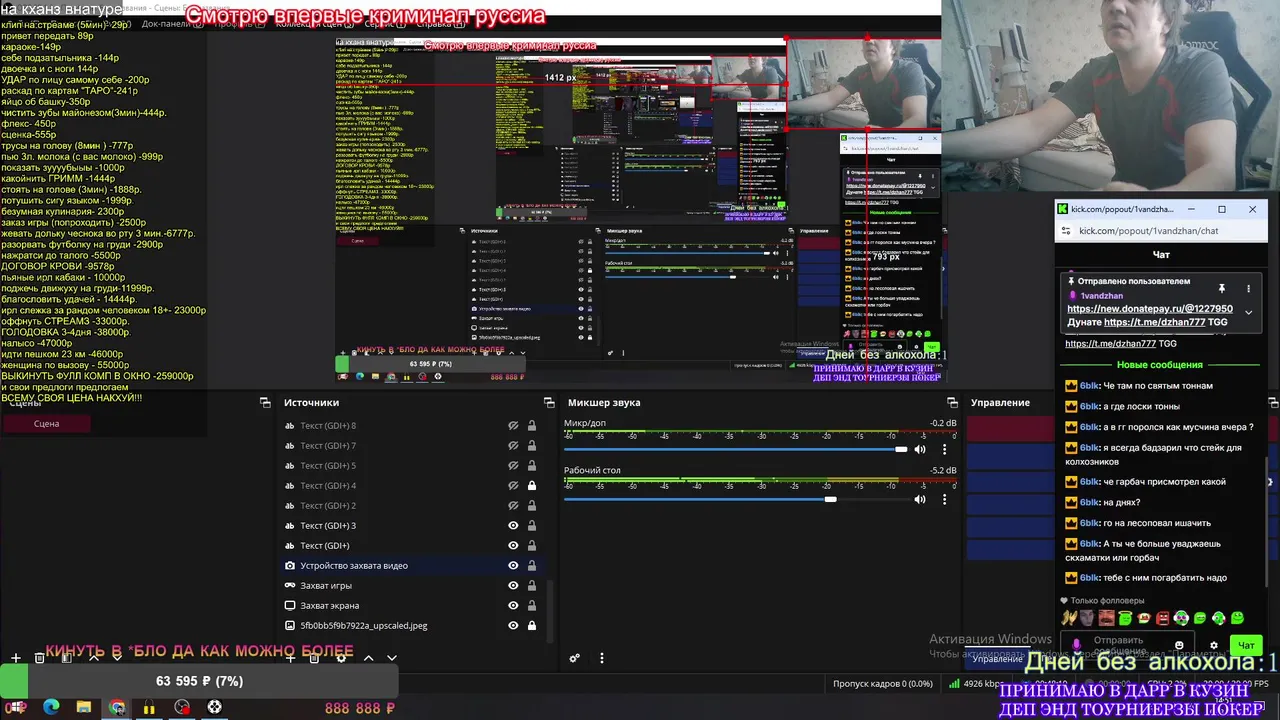Select the Сцена scene item
The height and width of the screenshot is (720, 1280).
(x=47, y=424)
